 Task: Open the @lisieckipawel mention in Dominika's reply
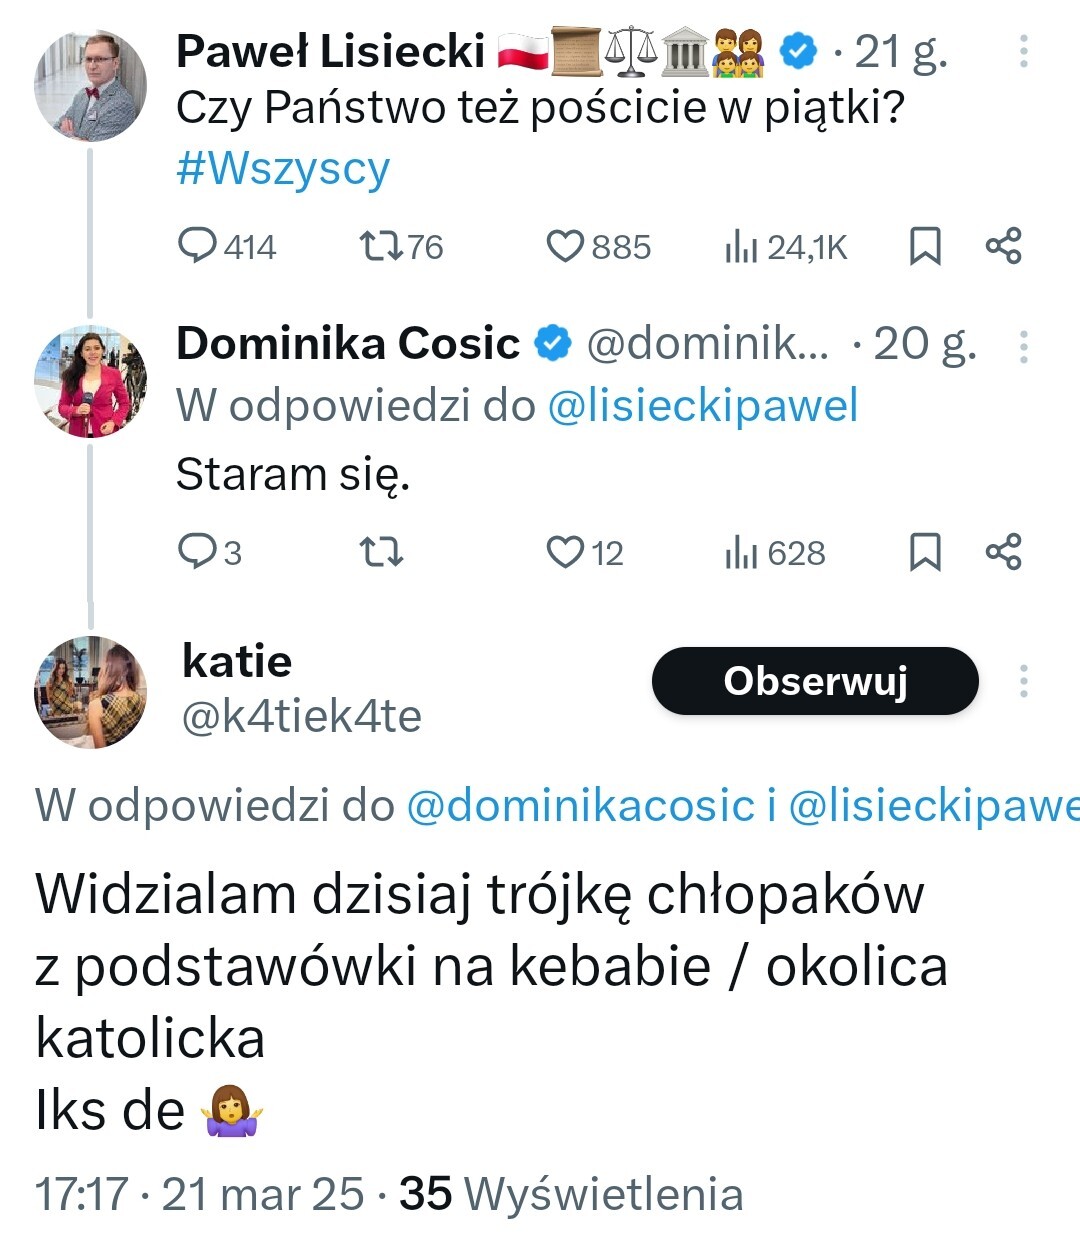click(x=703, y=406)
